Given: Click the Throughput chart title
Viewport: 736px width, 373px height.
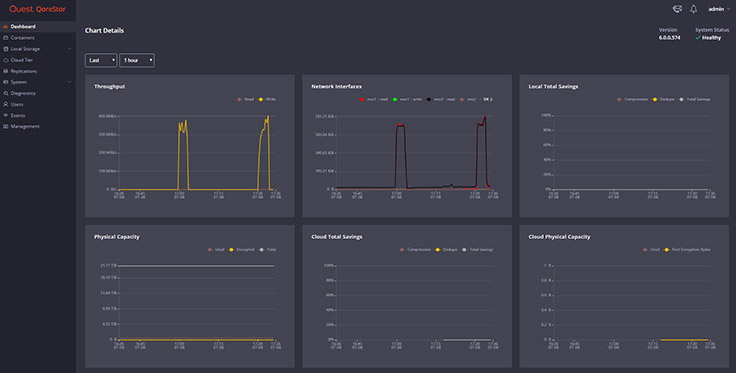Looking at the screenshot, I should 109,86.
